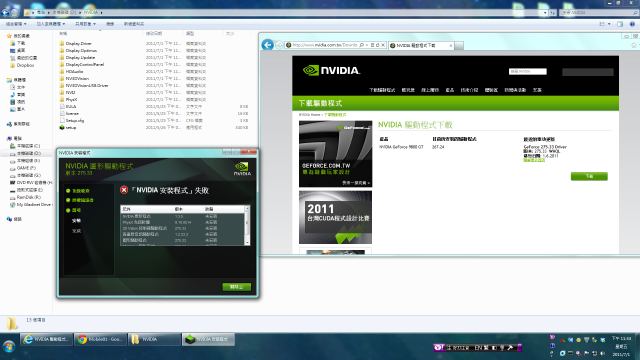Click the NVIDIA site search field
Screen dimensions: 640x360
click(527, 71)
